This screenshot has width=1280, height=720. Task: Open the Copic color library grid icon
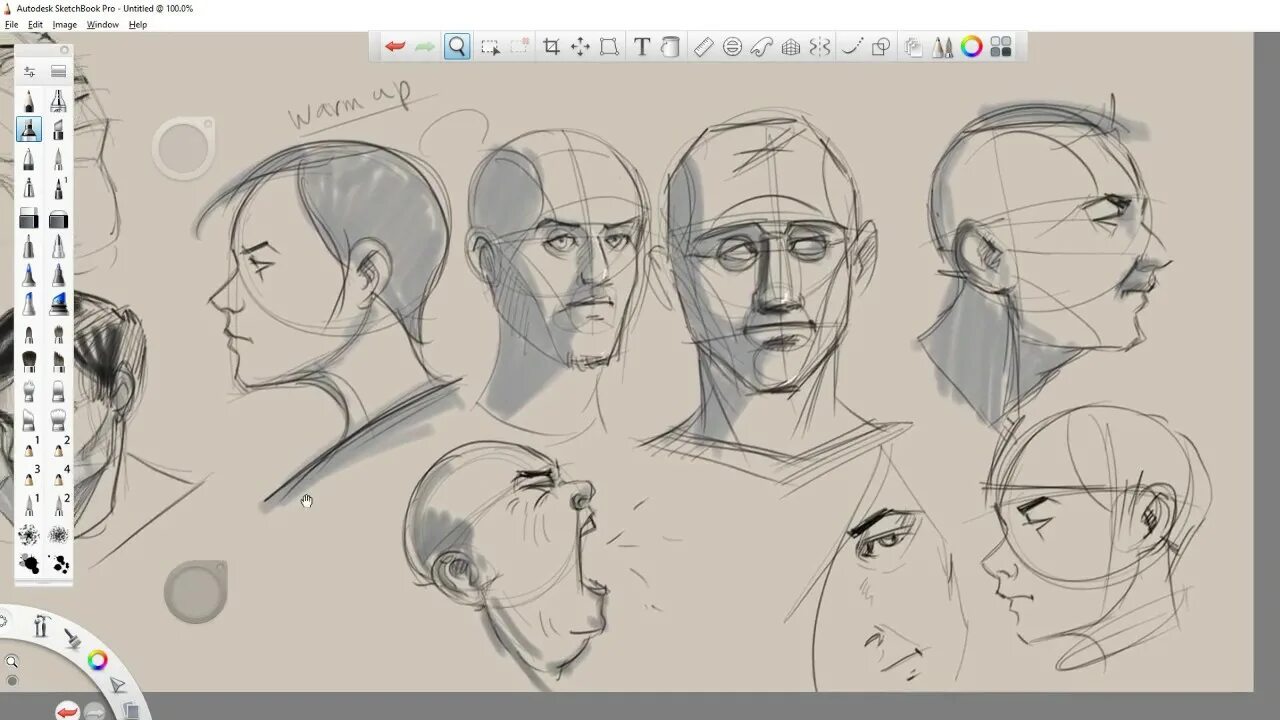(x=1001, y=47)
